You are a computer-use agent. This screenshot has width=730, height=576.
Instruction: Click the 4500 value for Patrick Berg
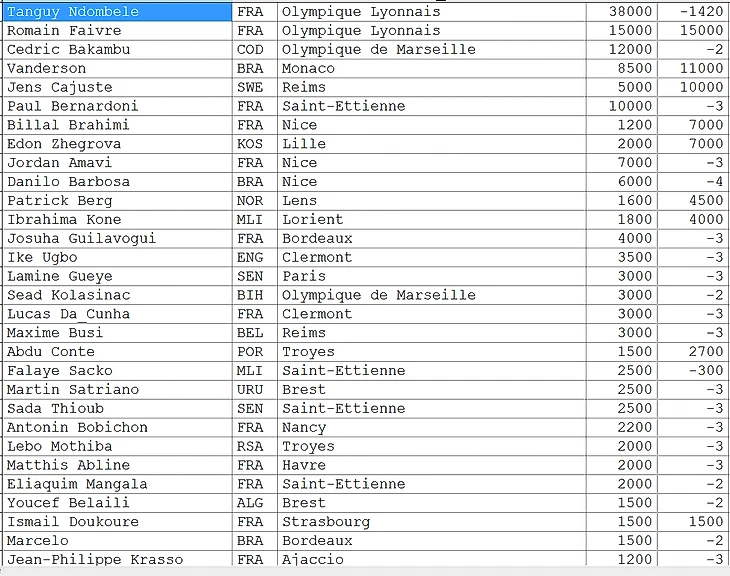point(692,201)
